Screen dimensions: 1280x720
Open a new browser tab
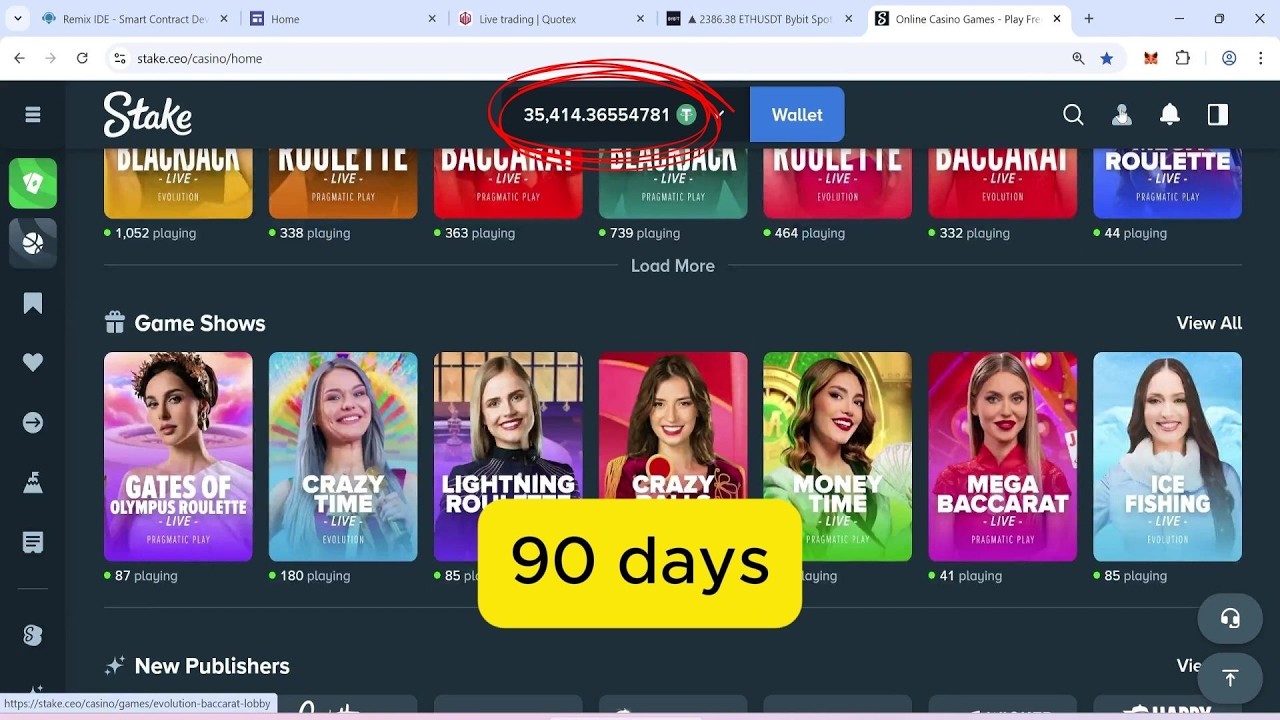(x=1089, y=19)
